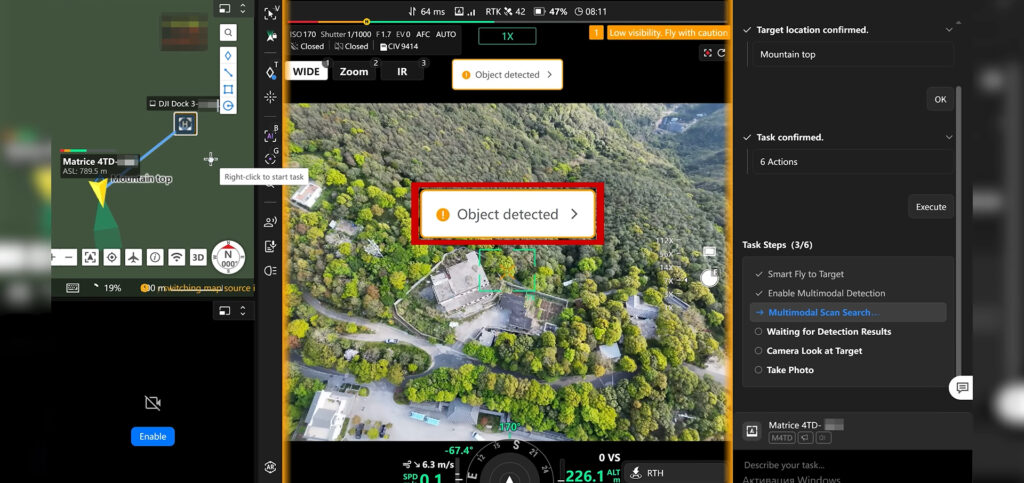Open Low visibility. Fly with caution warning
Screen dimensions: 1024x483
click(x=667, y=33)
